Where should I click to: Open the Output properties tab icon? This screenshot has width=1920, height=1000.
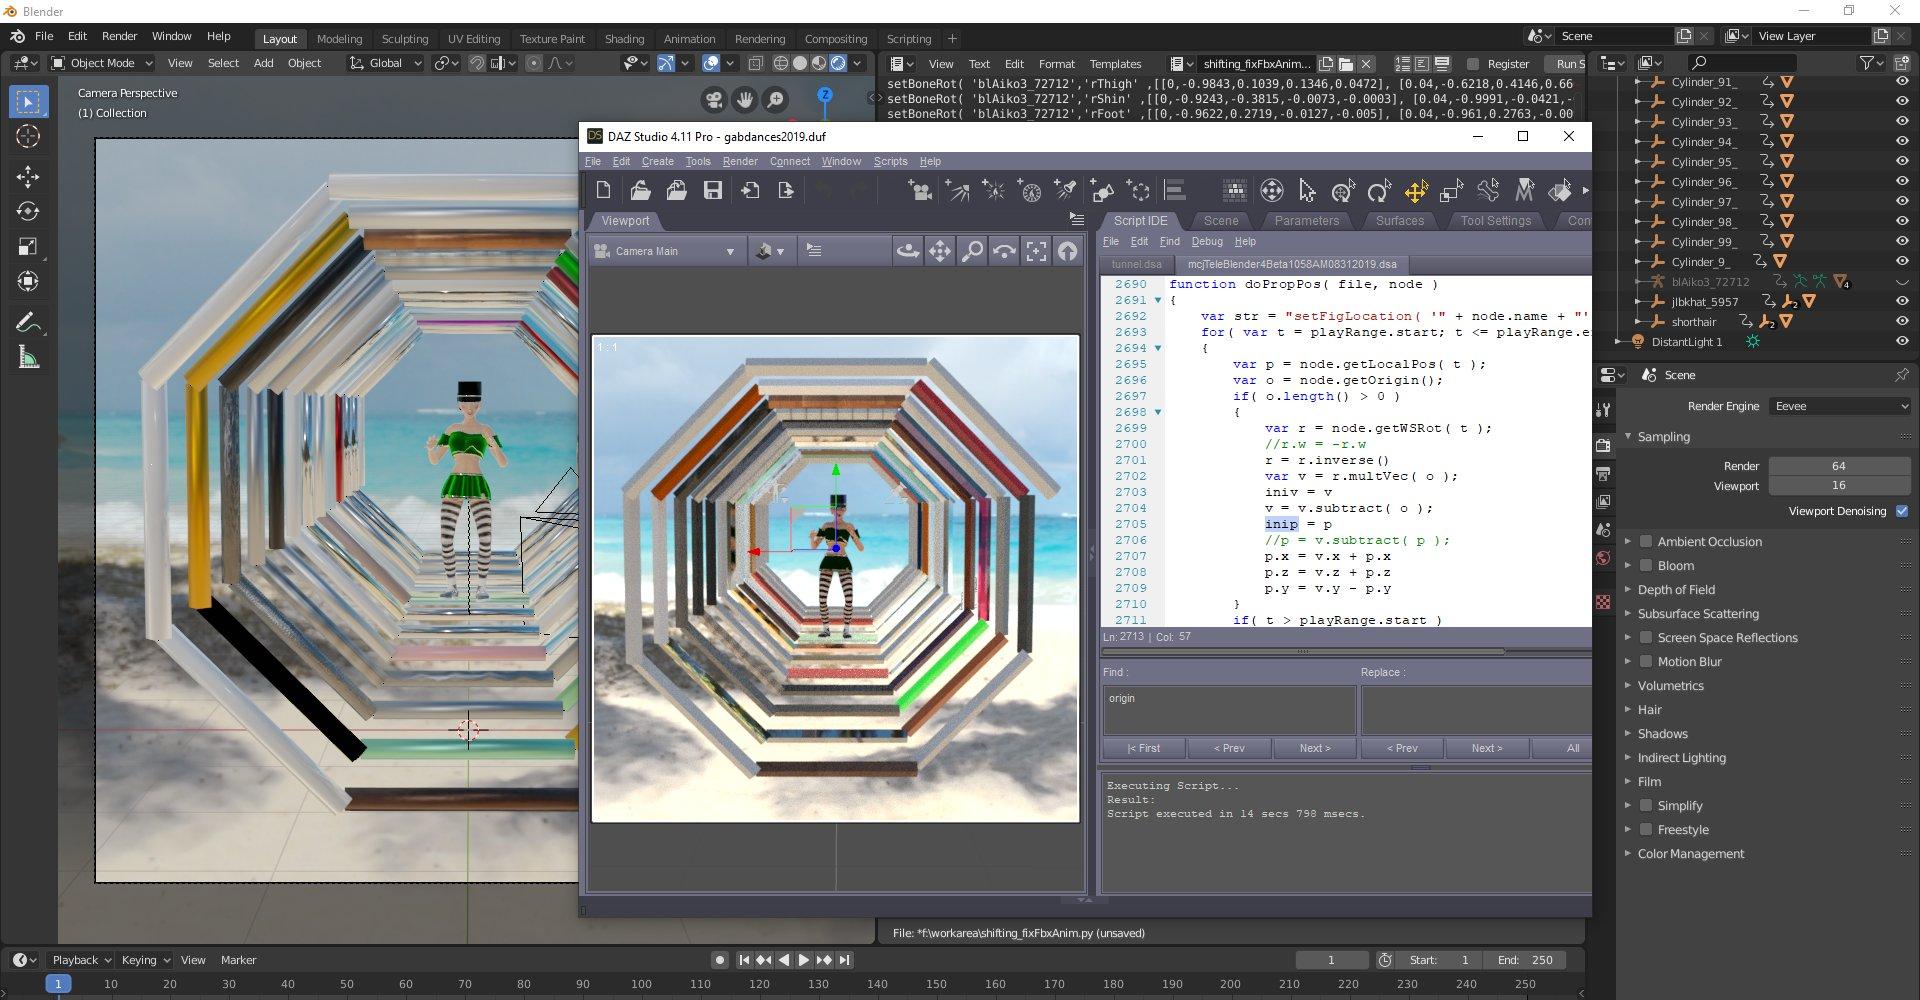point(1603,473)
